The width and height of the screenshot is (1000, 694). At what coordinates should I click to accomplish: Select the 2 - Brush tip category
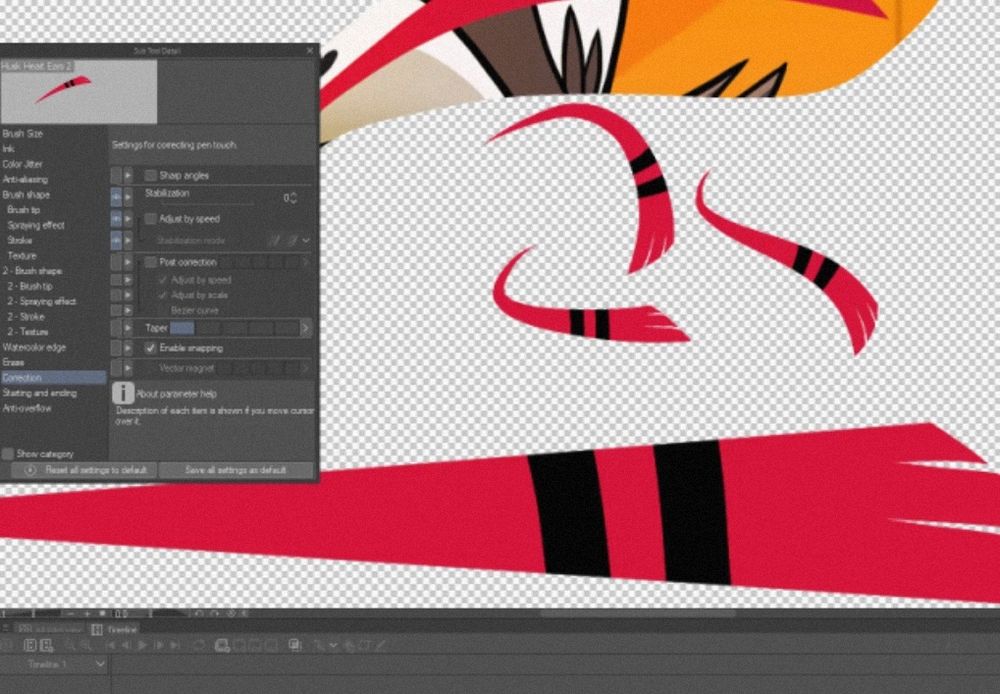pos(29,286)
